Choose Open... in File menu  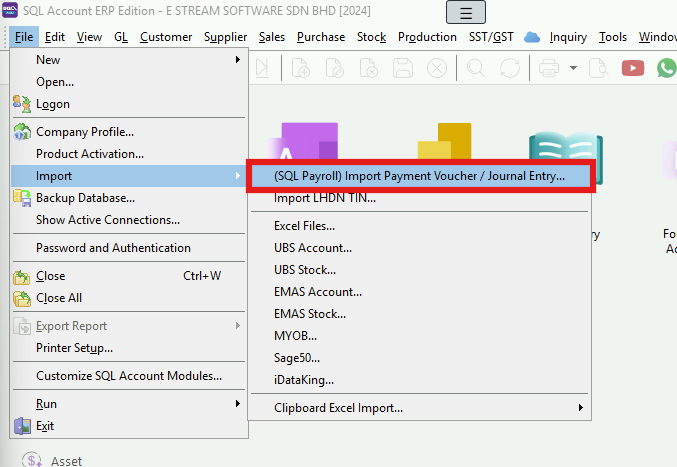[129, 82]
